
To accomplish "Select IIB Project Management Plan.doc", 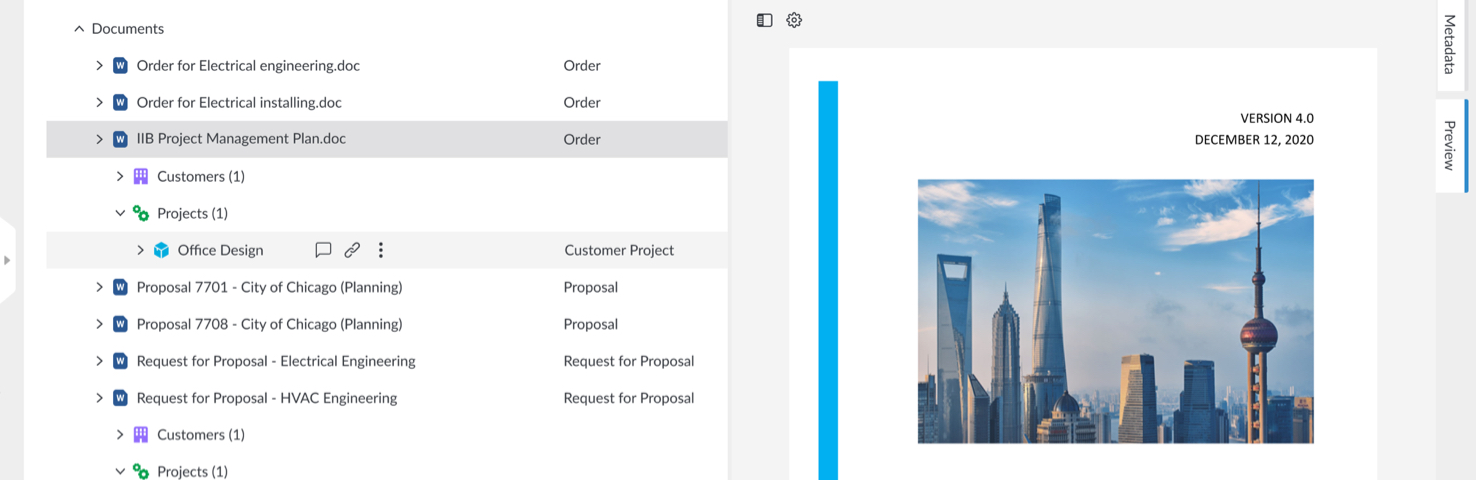I will (x=241, y=139).
